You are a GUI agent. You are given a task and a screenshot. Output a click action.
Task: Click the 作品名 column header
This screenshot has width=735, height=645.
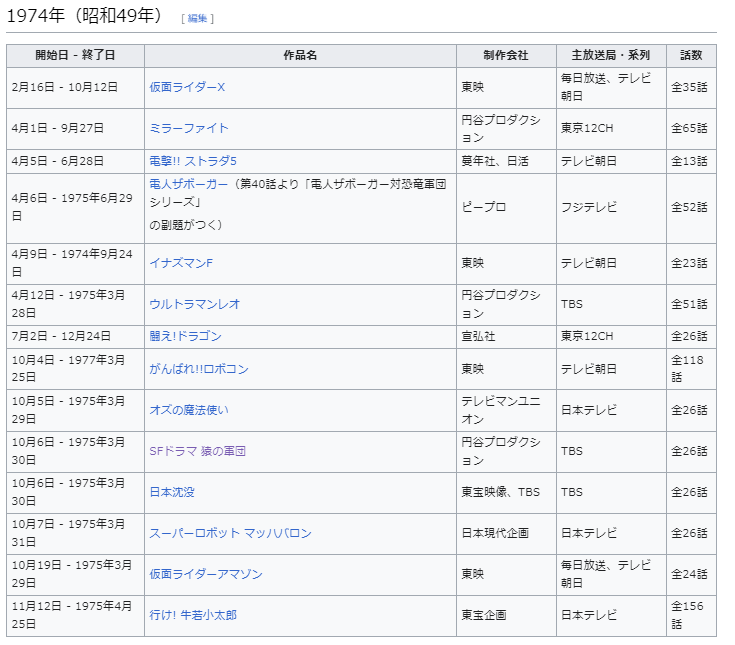click(300, 56)
